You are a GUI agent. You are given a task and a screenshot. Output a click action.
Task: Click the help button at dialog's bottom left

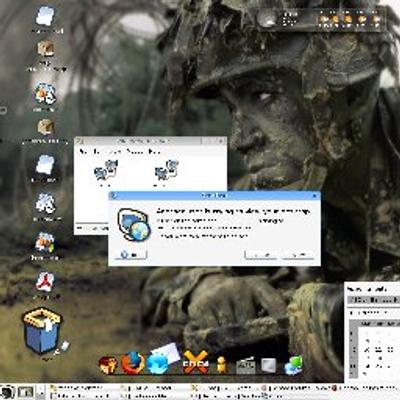click(x=131, y=255)
